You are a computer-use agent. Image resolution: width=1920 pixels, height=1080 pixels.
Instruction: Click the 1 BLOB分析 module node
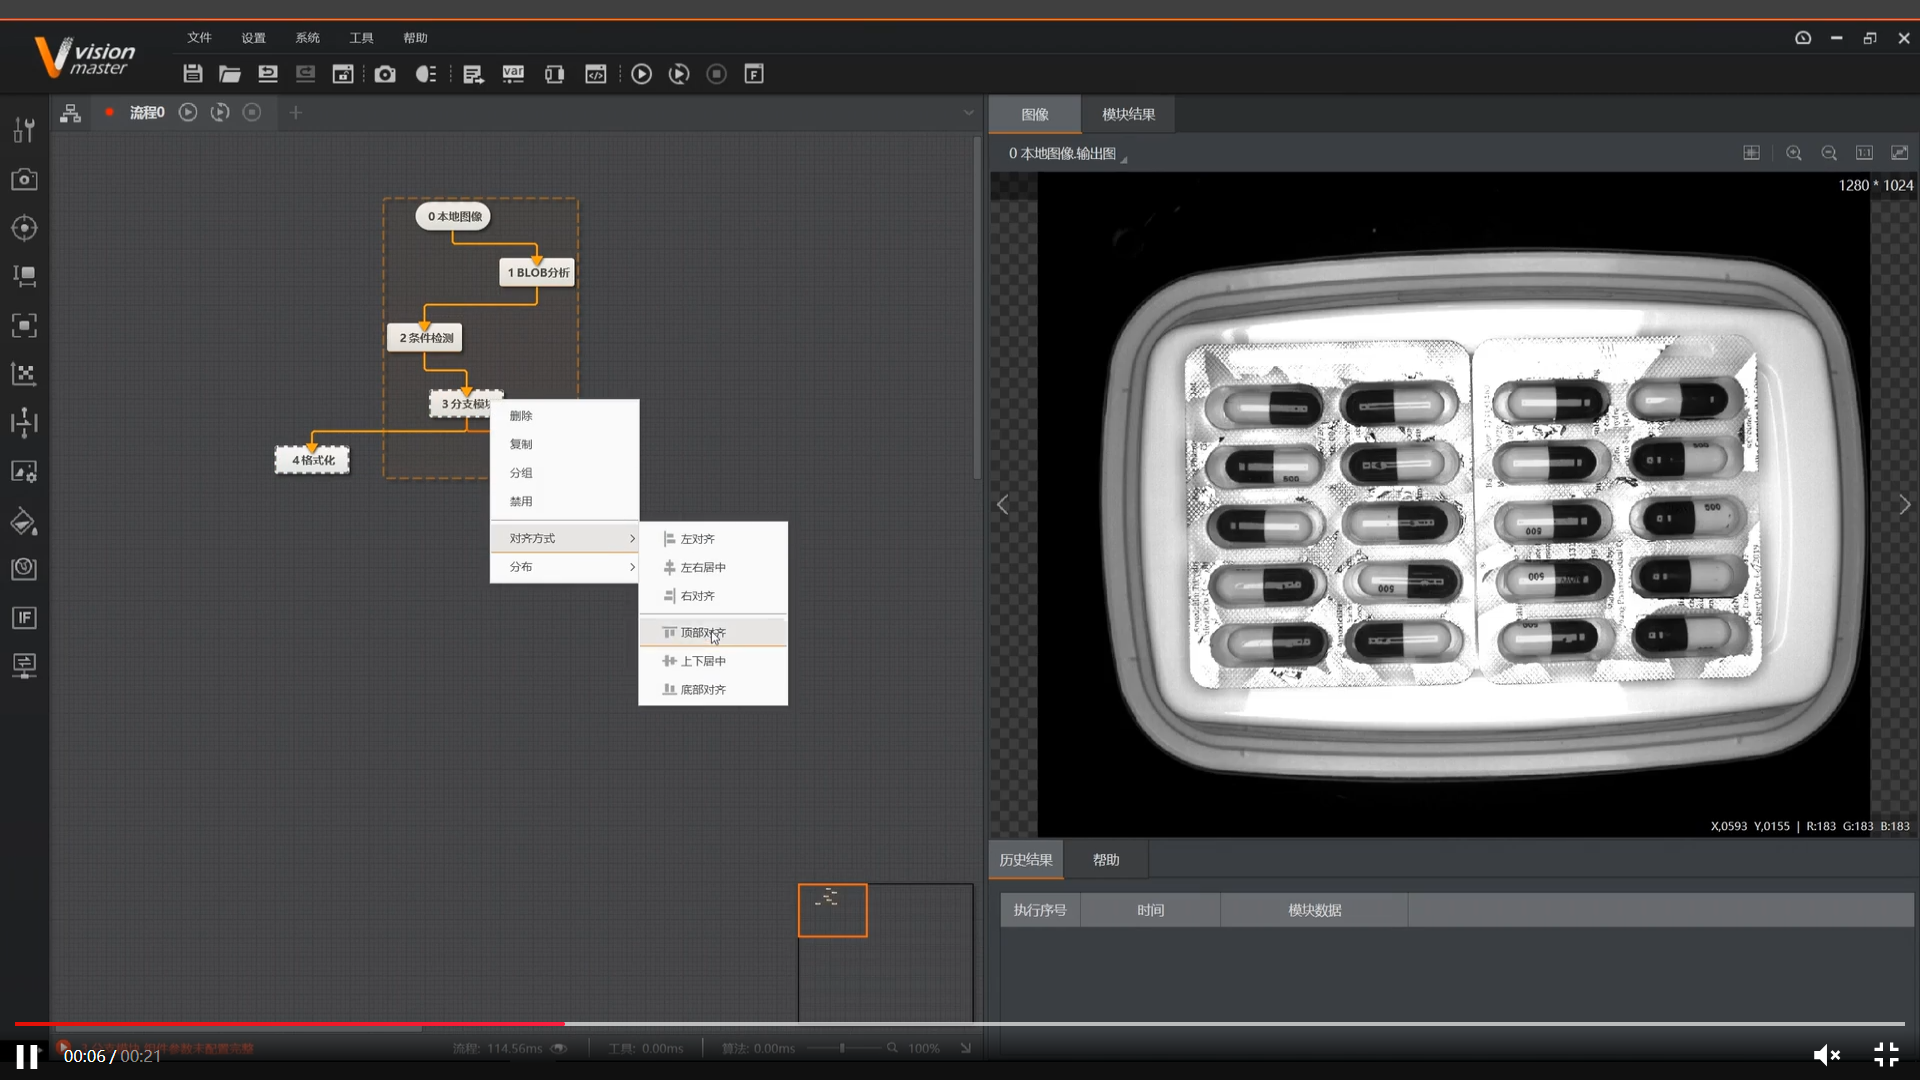[x=537, y=272]
